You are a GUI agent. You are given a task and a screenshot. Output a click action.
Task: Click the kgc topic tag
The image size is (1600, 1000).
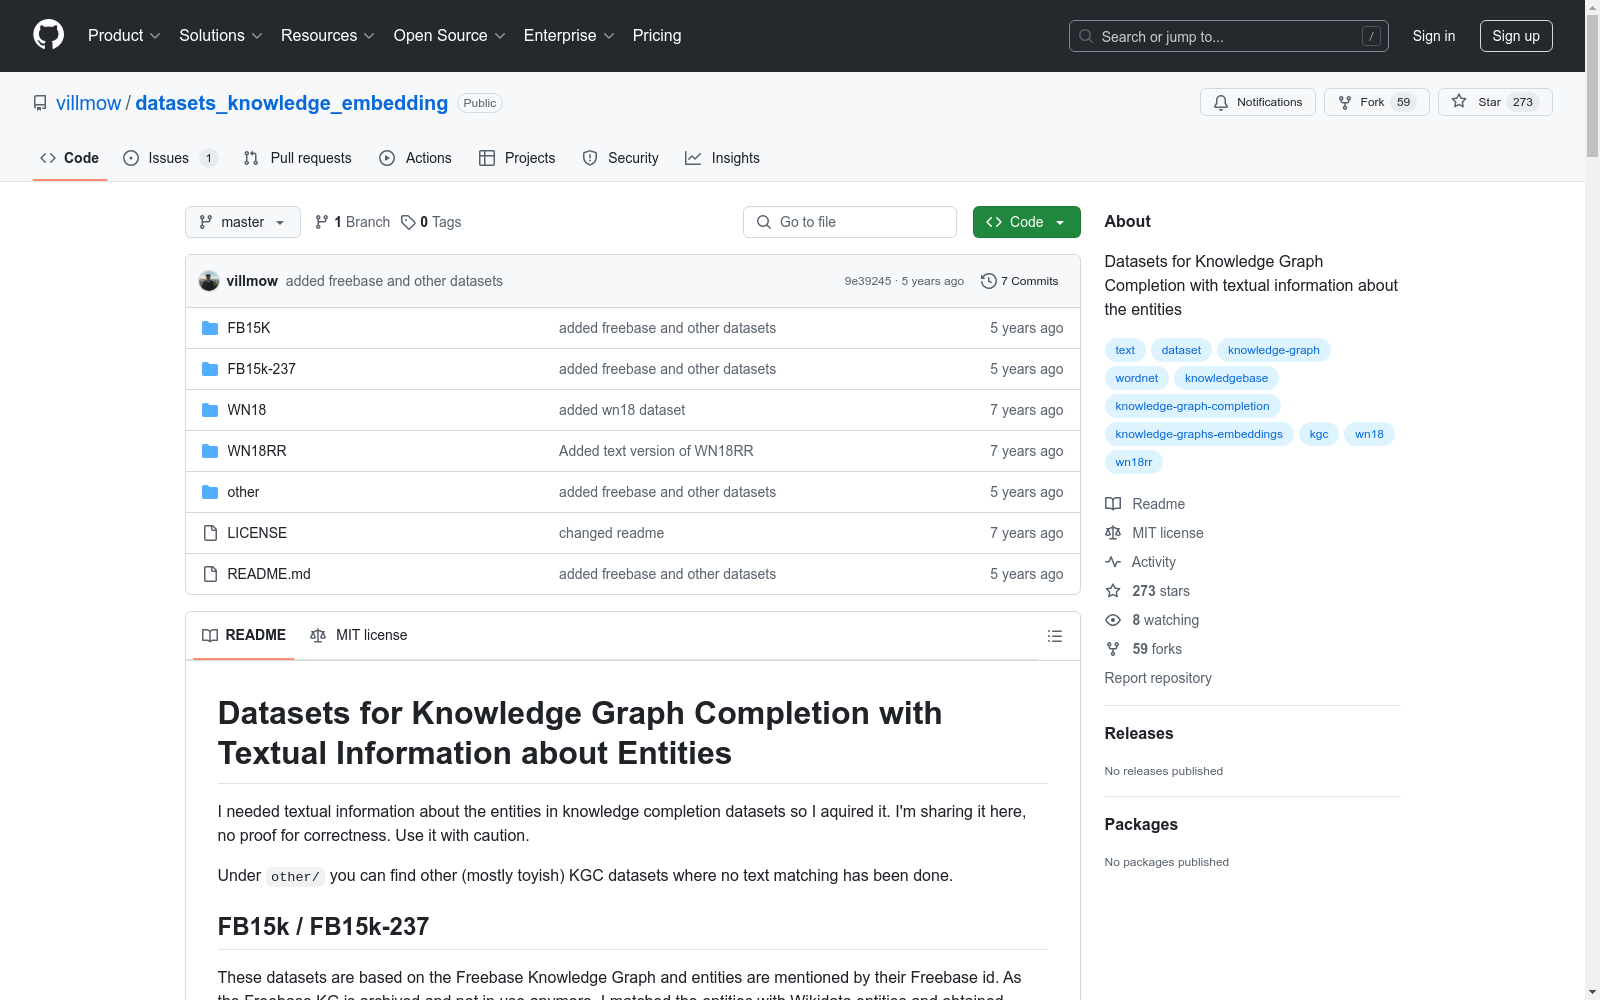tap(1319, 434)
